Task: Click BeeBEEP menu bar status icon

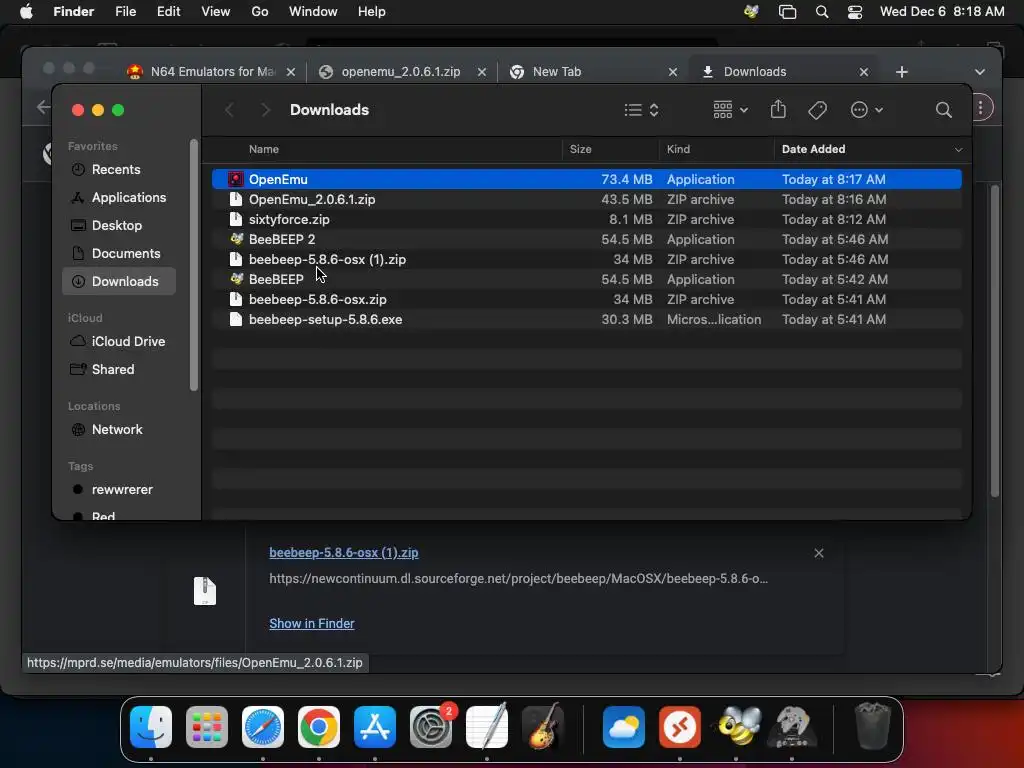Action: 751,12
